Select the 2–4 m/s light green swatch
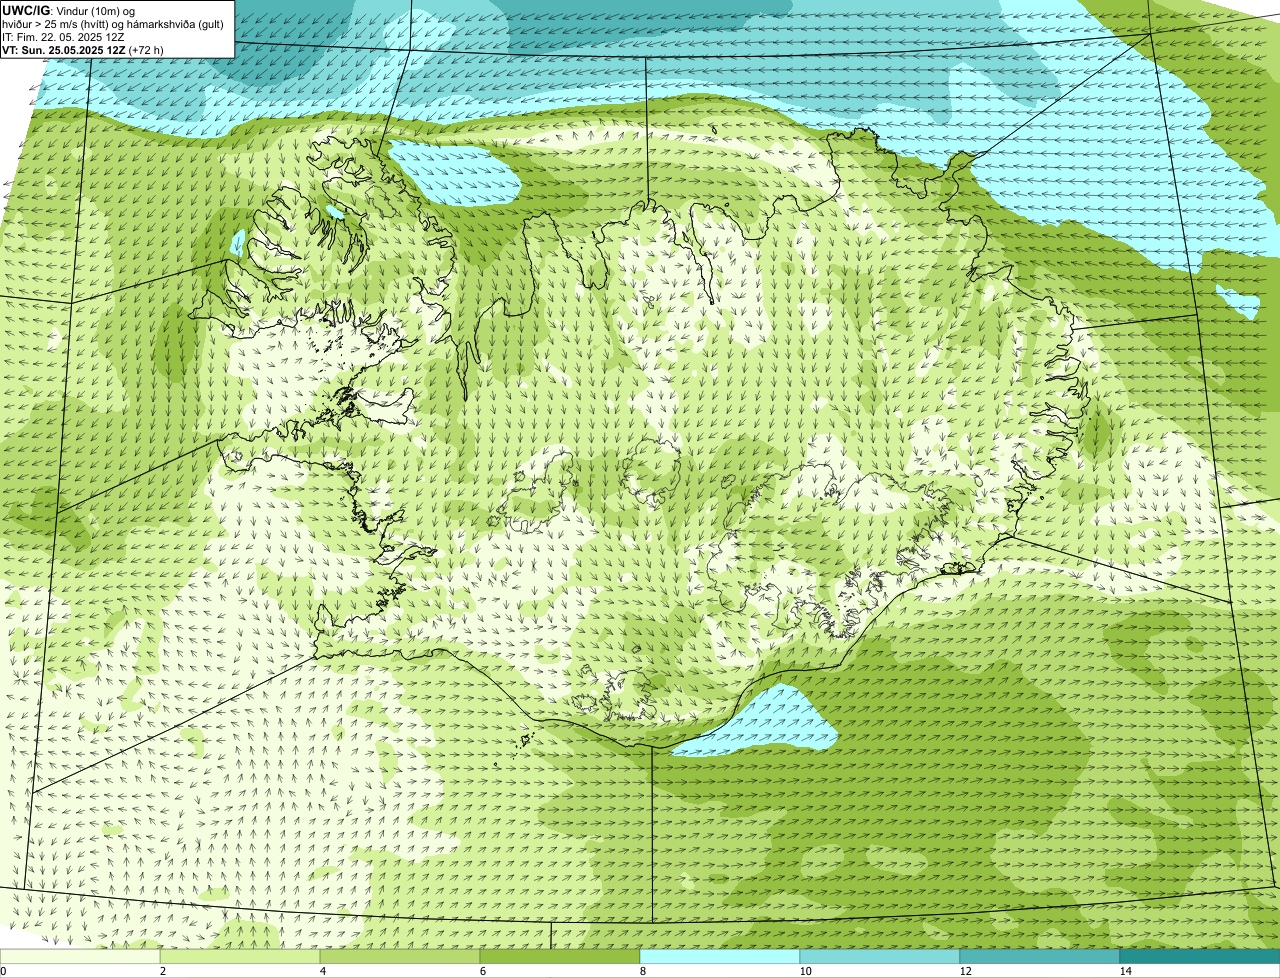 240,956
